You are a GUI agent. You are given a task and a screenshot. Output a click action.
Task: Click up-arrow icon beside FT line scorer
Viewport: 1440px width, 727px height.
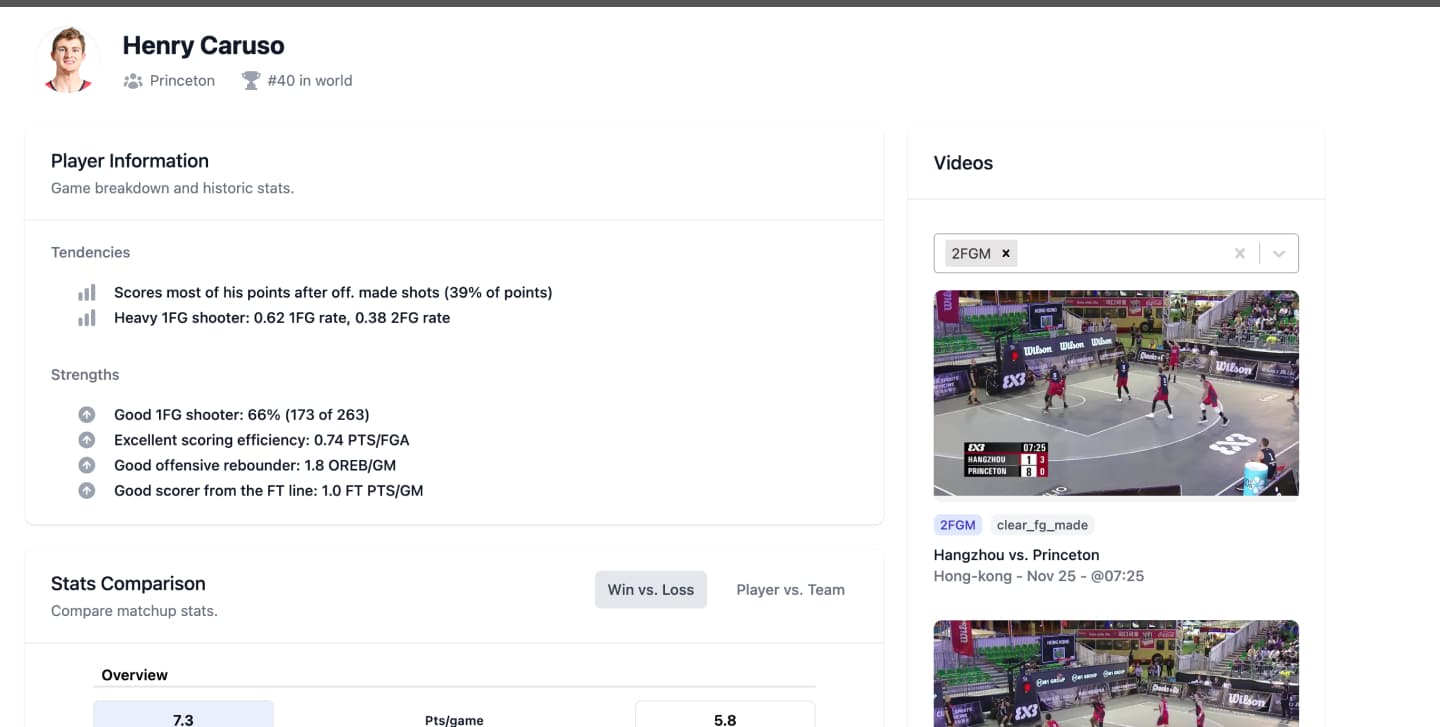(x=87, y=491)
